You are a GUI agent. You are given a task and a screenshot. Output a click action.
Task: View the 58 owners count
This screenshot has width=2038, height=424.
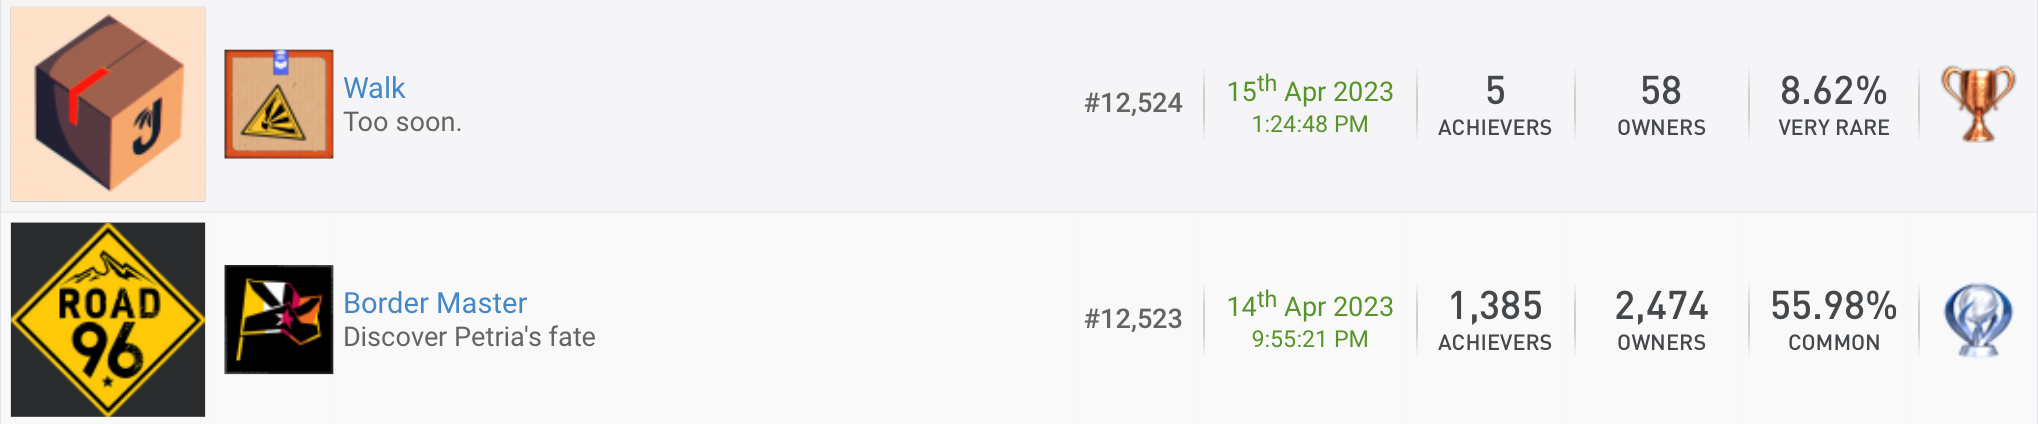[x=1661, y=105]
